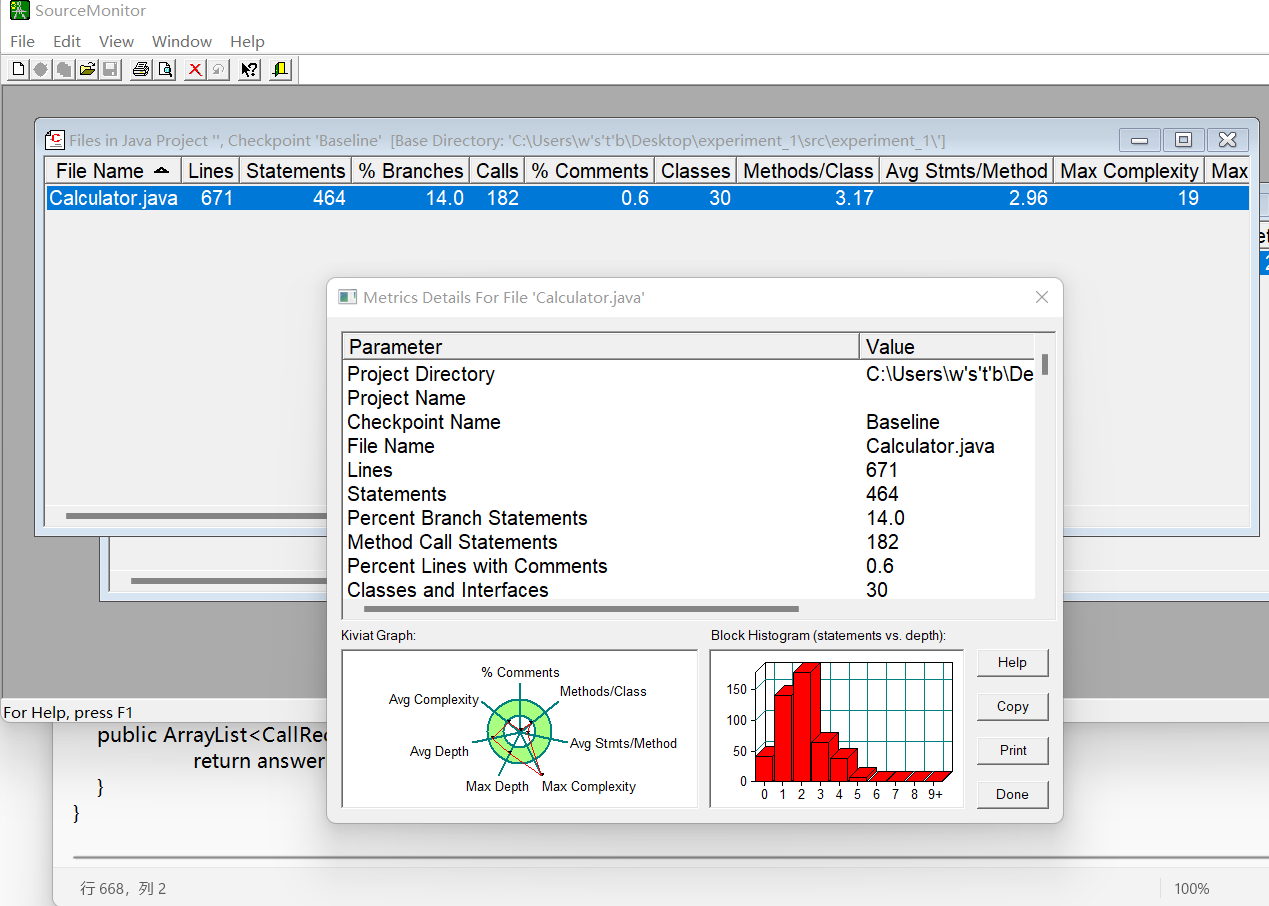Print using the printer toolbar icon
This screenshot has width=1269, height=906.
pyautogui.click(x=141, y=69)
